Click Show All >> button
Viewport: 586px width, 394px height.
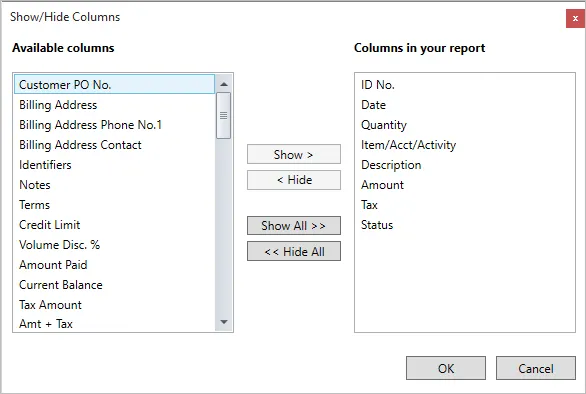294,225
